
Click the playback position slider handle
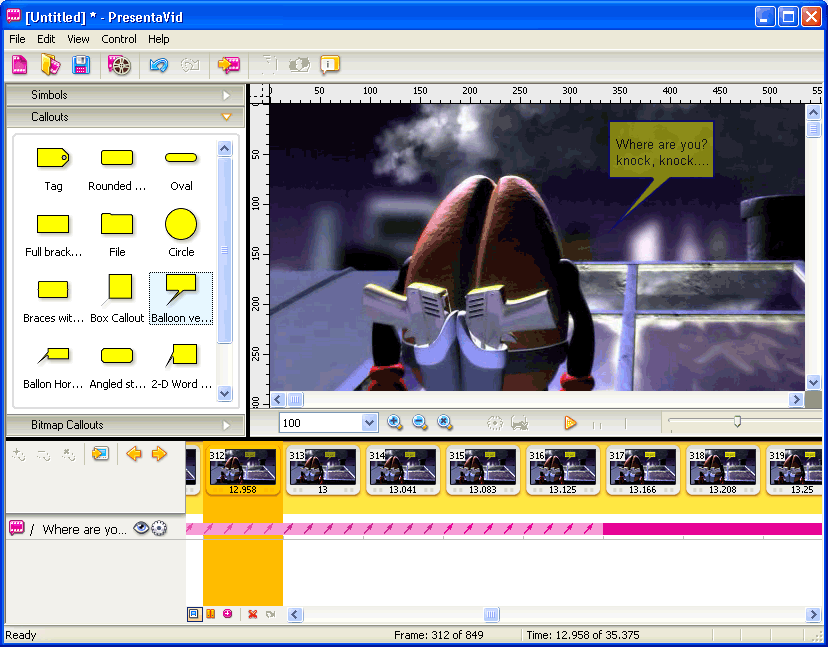(737, 421)
